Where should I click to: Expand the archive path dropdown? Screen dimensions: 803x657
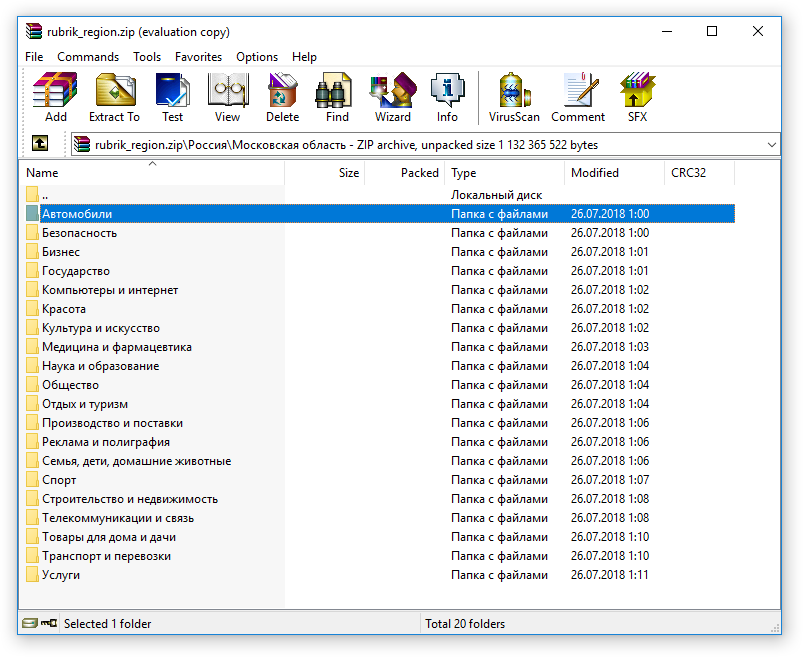click(x=771, y=145)
